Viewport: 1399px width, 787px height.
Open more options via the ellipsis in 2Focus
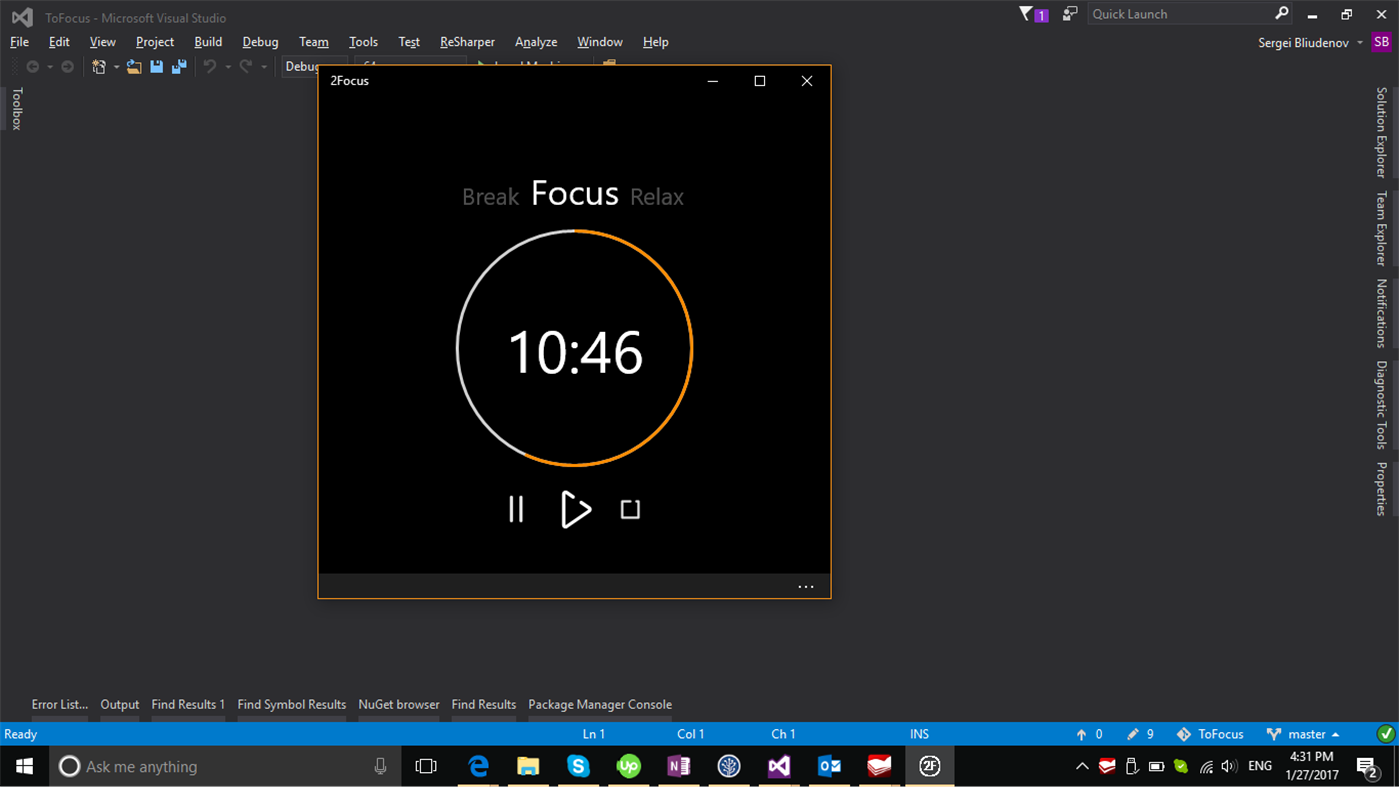(x=806, y=586)
